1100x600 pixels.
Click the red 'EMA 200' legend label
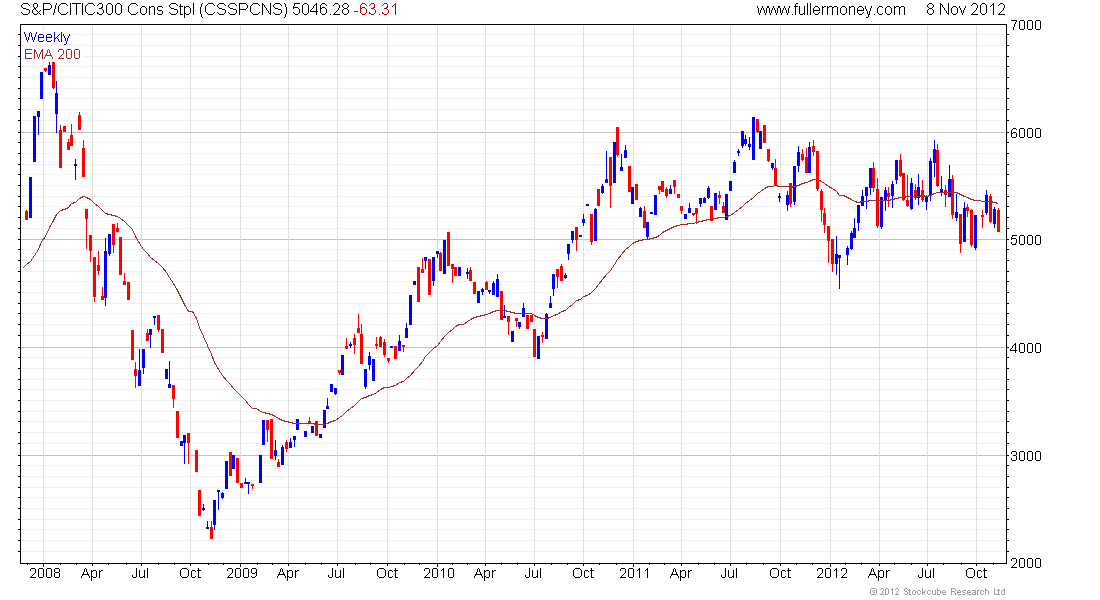click(x=52, y=54)
